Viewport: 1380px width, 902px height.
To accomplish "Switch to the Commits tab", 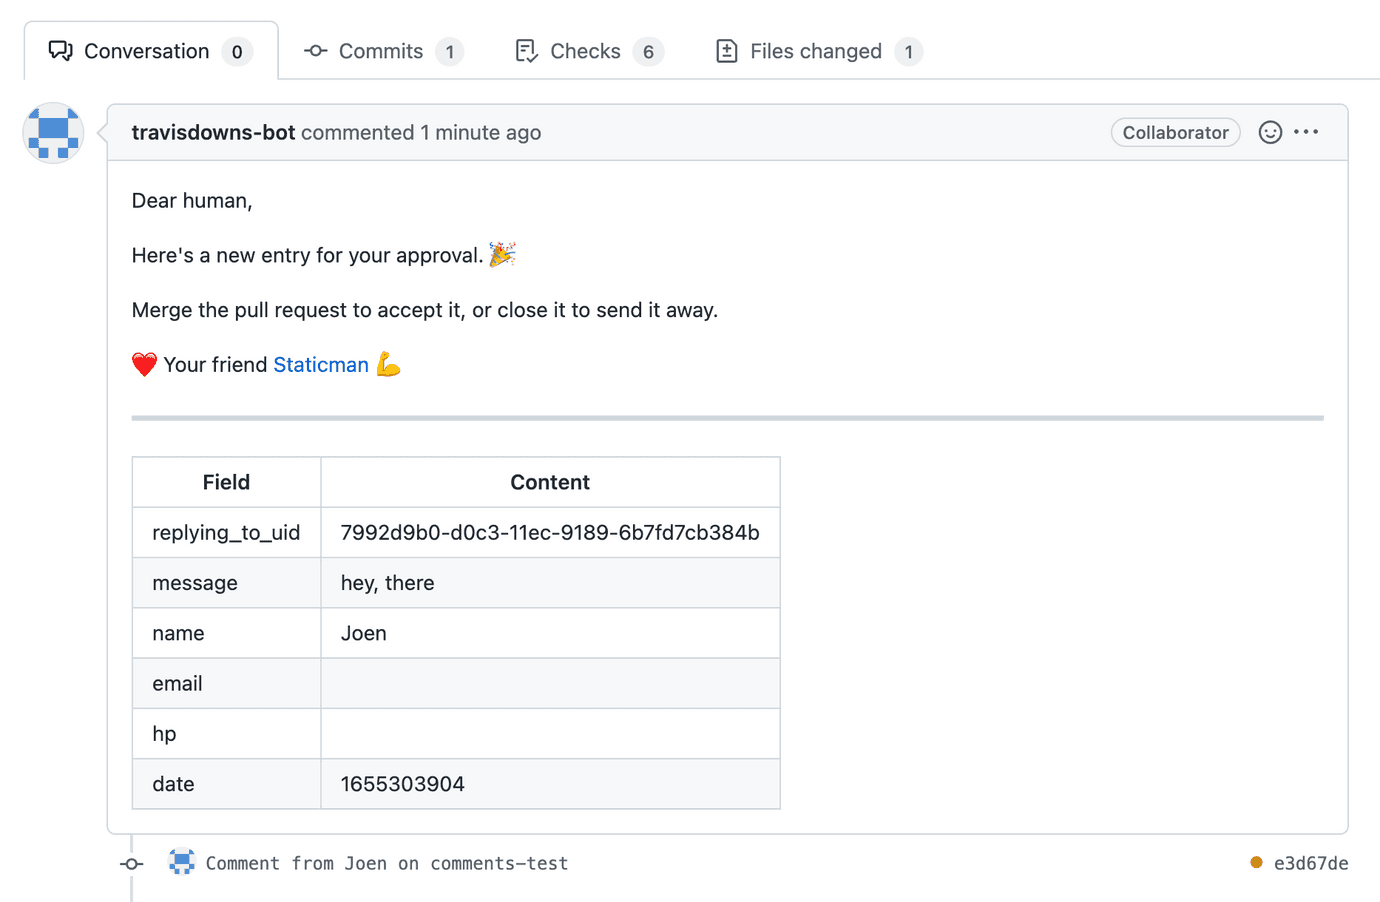I will tap(383, 51).
